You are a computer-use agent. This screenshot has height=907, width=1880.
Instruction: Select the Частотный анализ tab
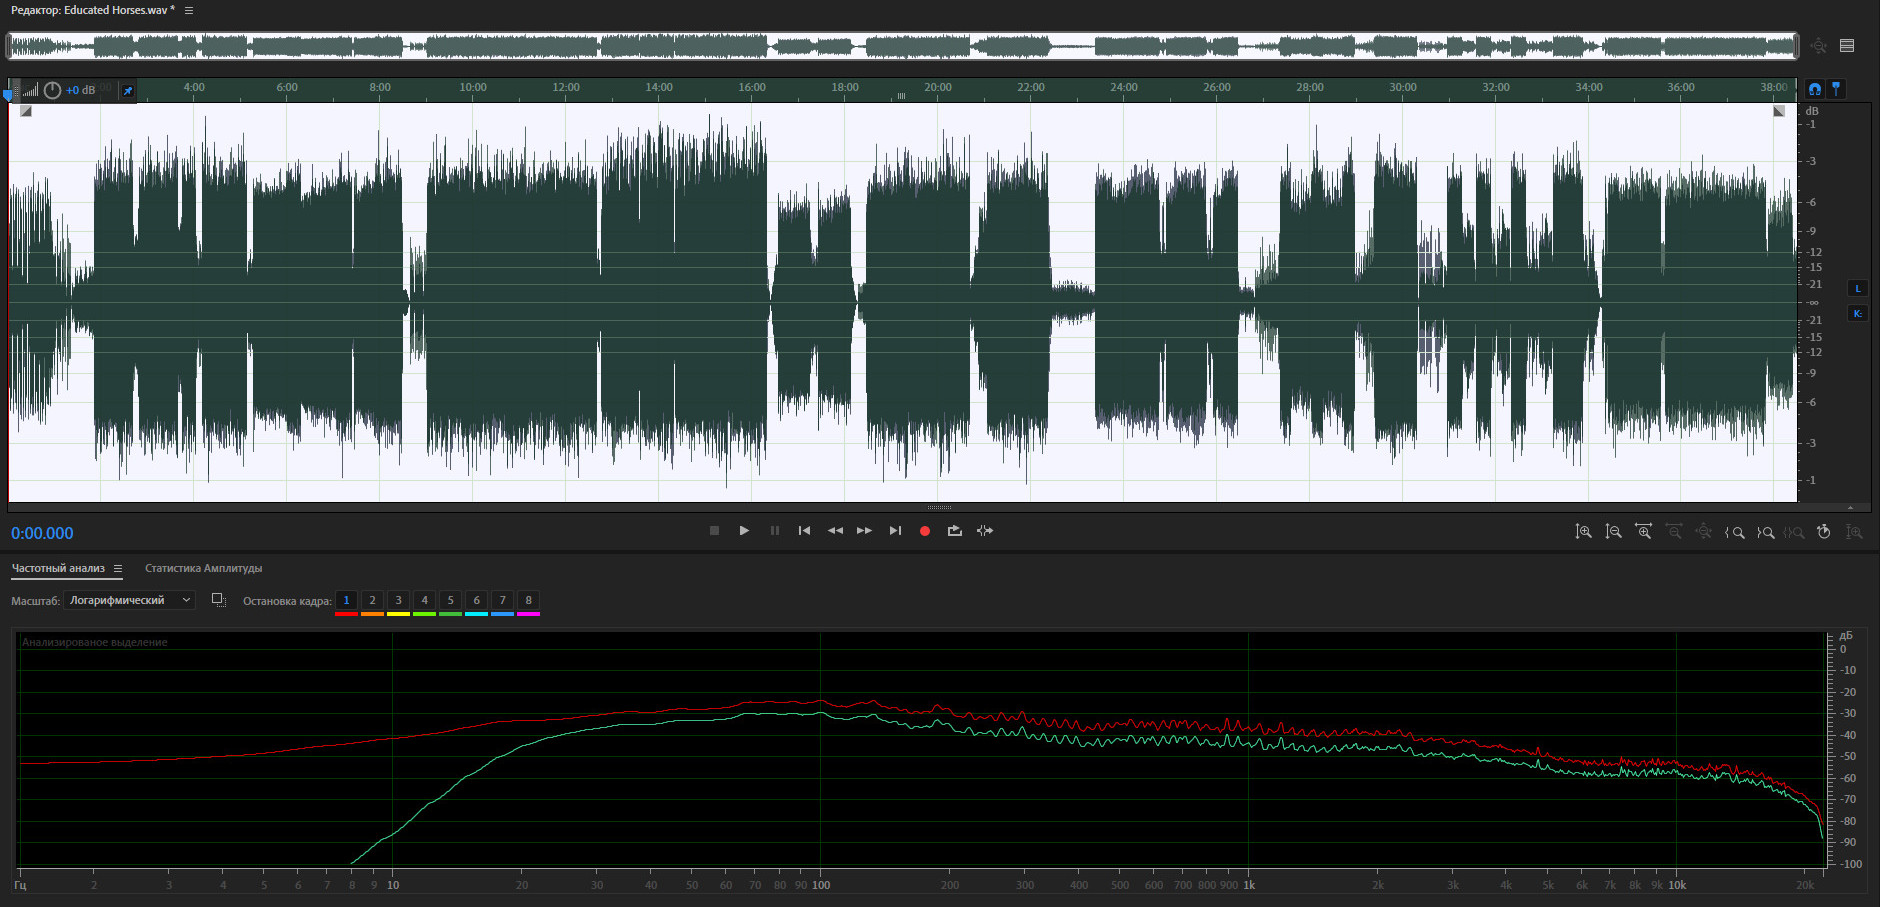[x=58, y=568]
